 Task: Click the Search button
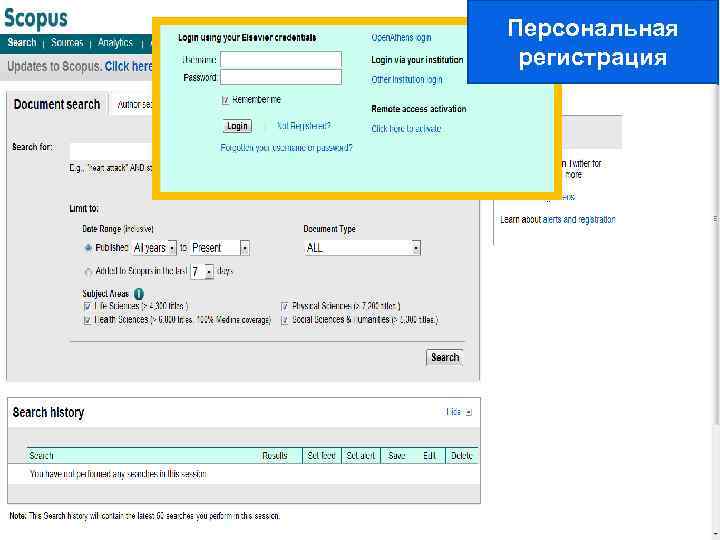(444, 358)
